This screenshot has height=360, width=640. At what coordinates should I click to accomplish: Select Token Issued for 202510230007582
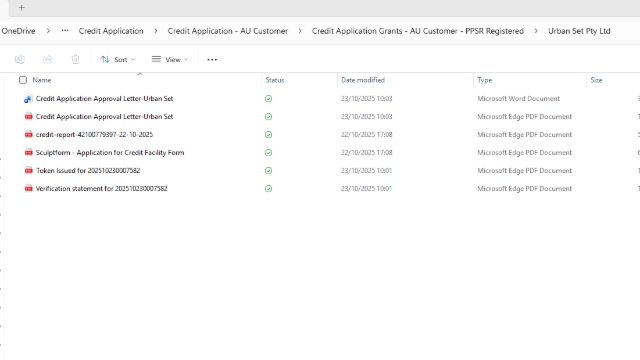click(x=88, y=170)
